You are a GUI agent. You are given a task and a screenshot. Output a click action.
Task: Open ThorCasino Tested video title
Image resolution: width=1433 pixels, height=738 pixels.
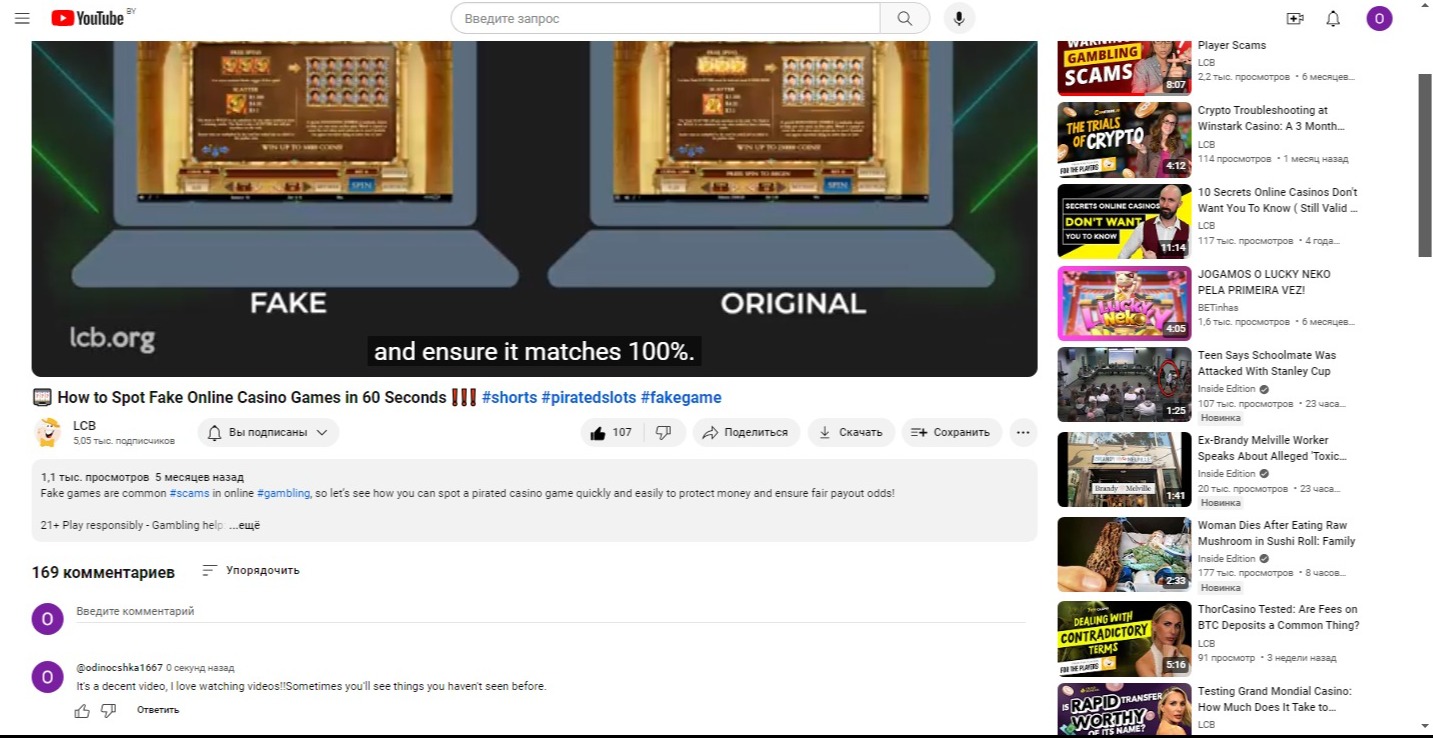pyautogui.click(x=1279, y=617)
